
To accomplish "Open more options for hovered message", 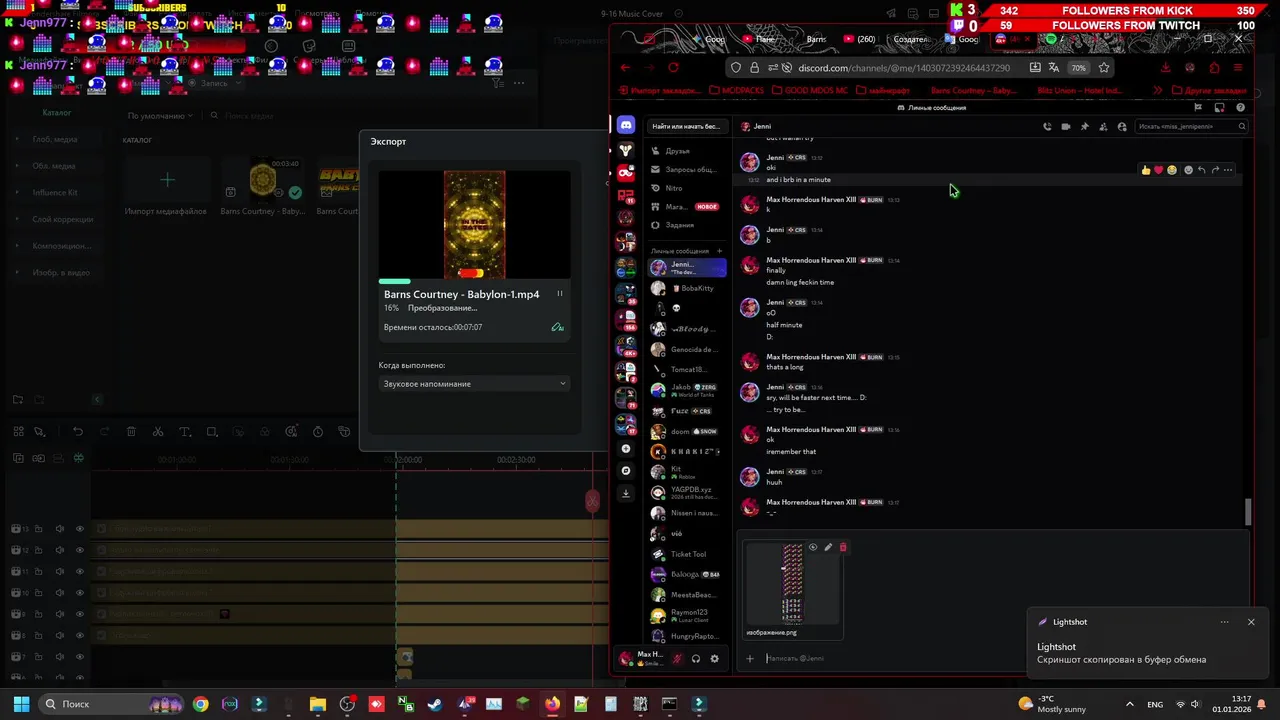I will coord(1228,170).
